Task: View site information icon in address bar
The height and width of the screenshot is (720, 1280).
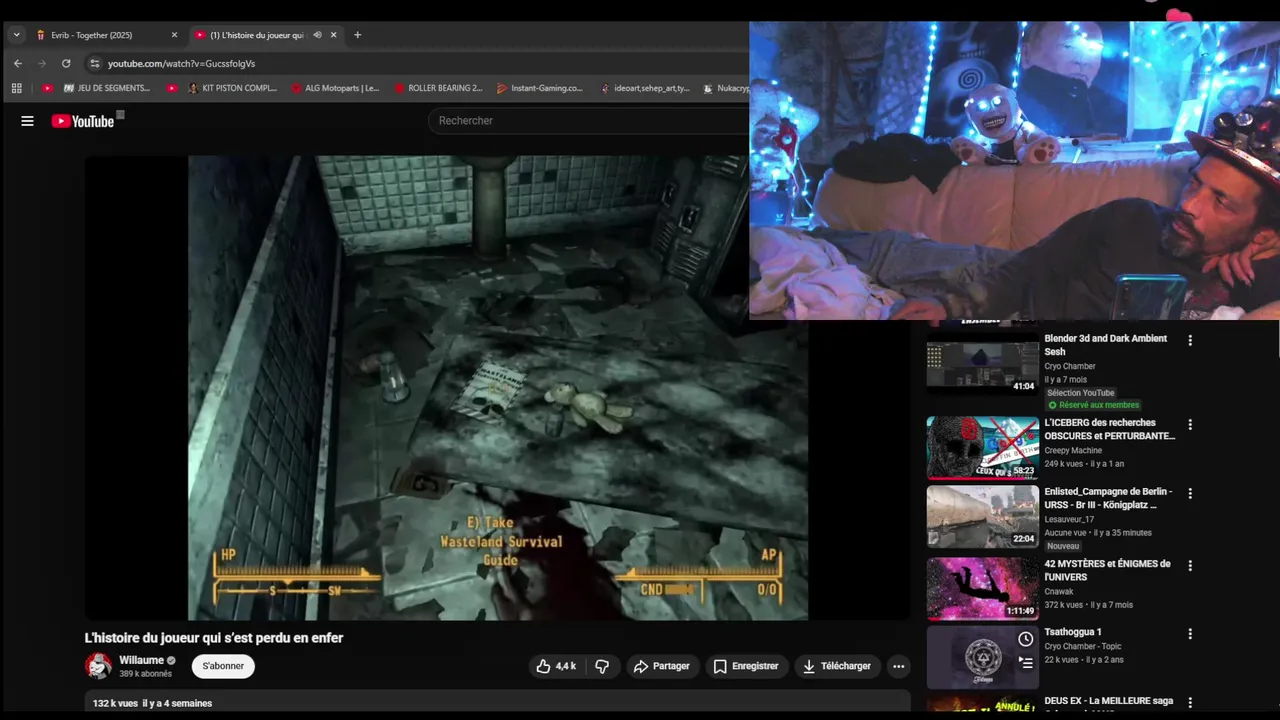Action: [x=95, y=63]
